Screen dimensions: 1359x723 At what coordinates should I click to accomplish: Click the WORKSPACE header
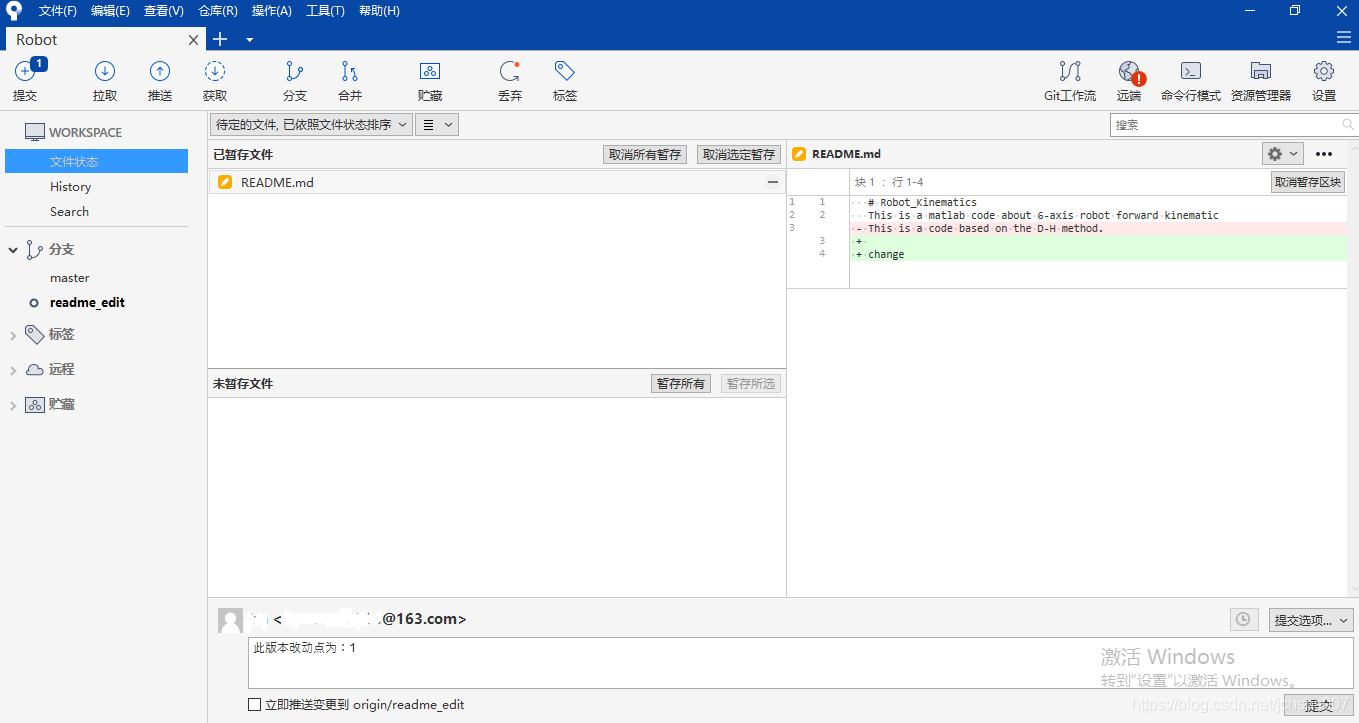click(x=85, y=132)
